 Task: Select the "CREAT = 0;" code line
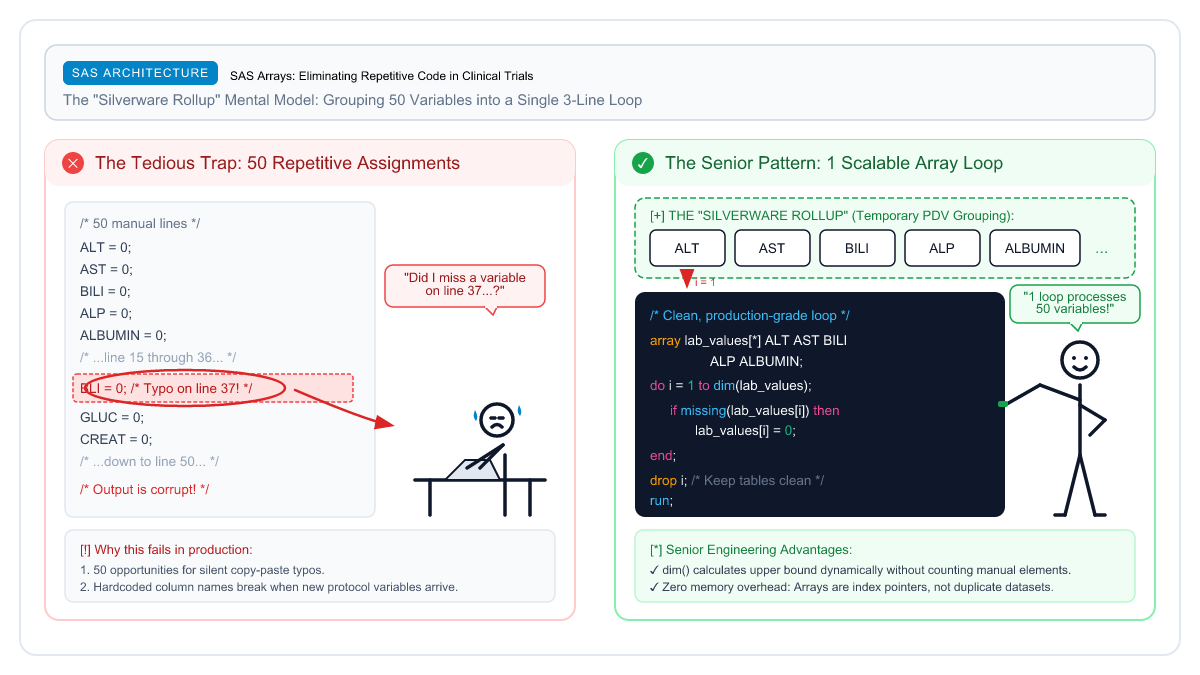pyautogui.click(x=116, y=439)
